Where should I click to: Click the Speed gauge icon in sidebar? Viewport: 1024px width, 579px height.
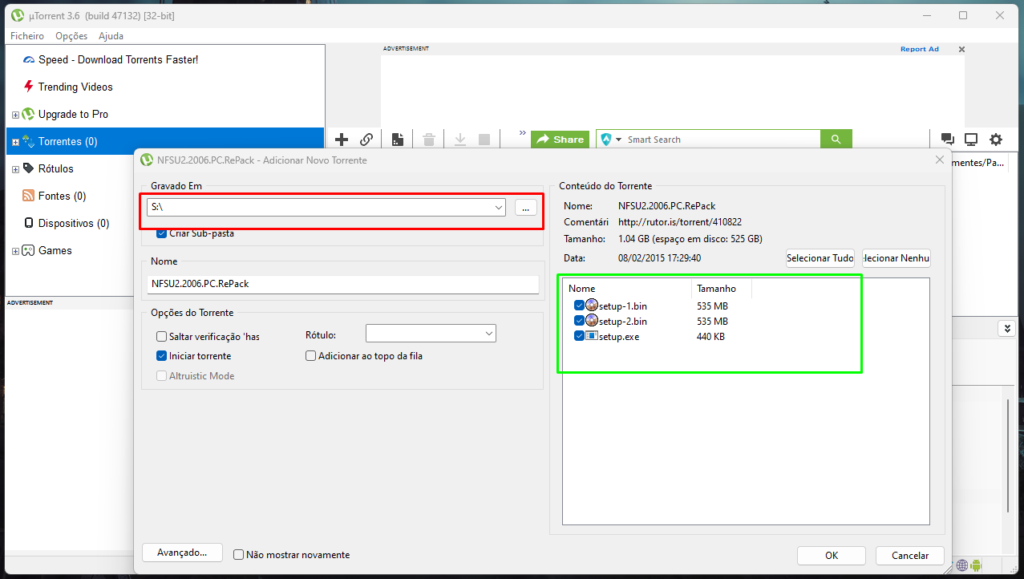click(x=29, y=59)
